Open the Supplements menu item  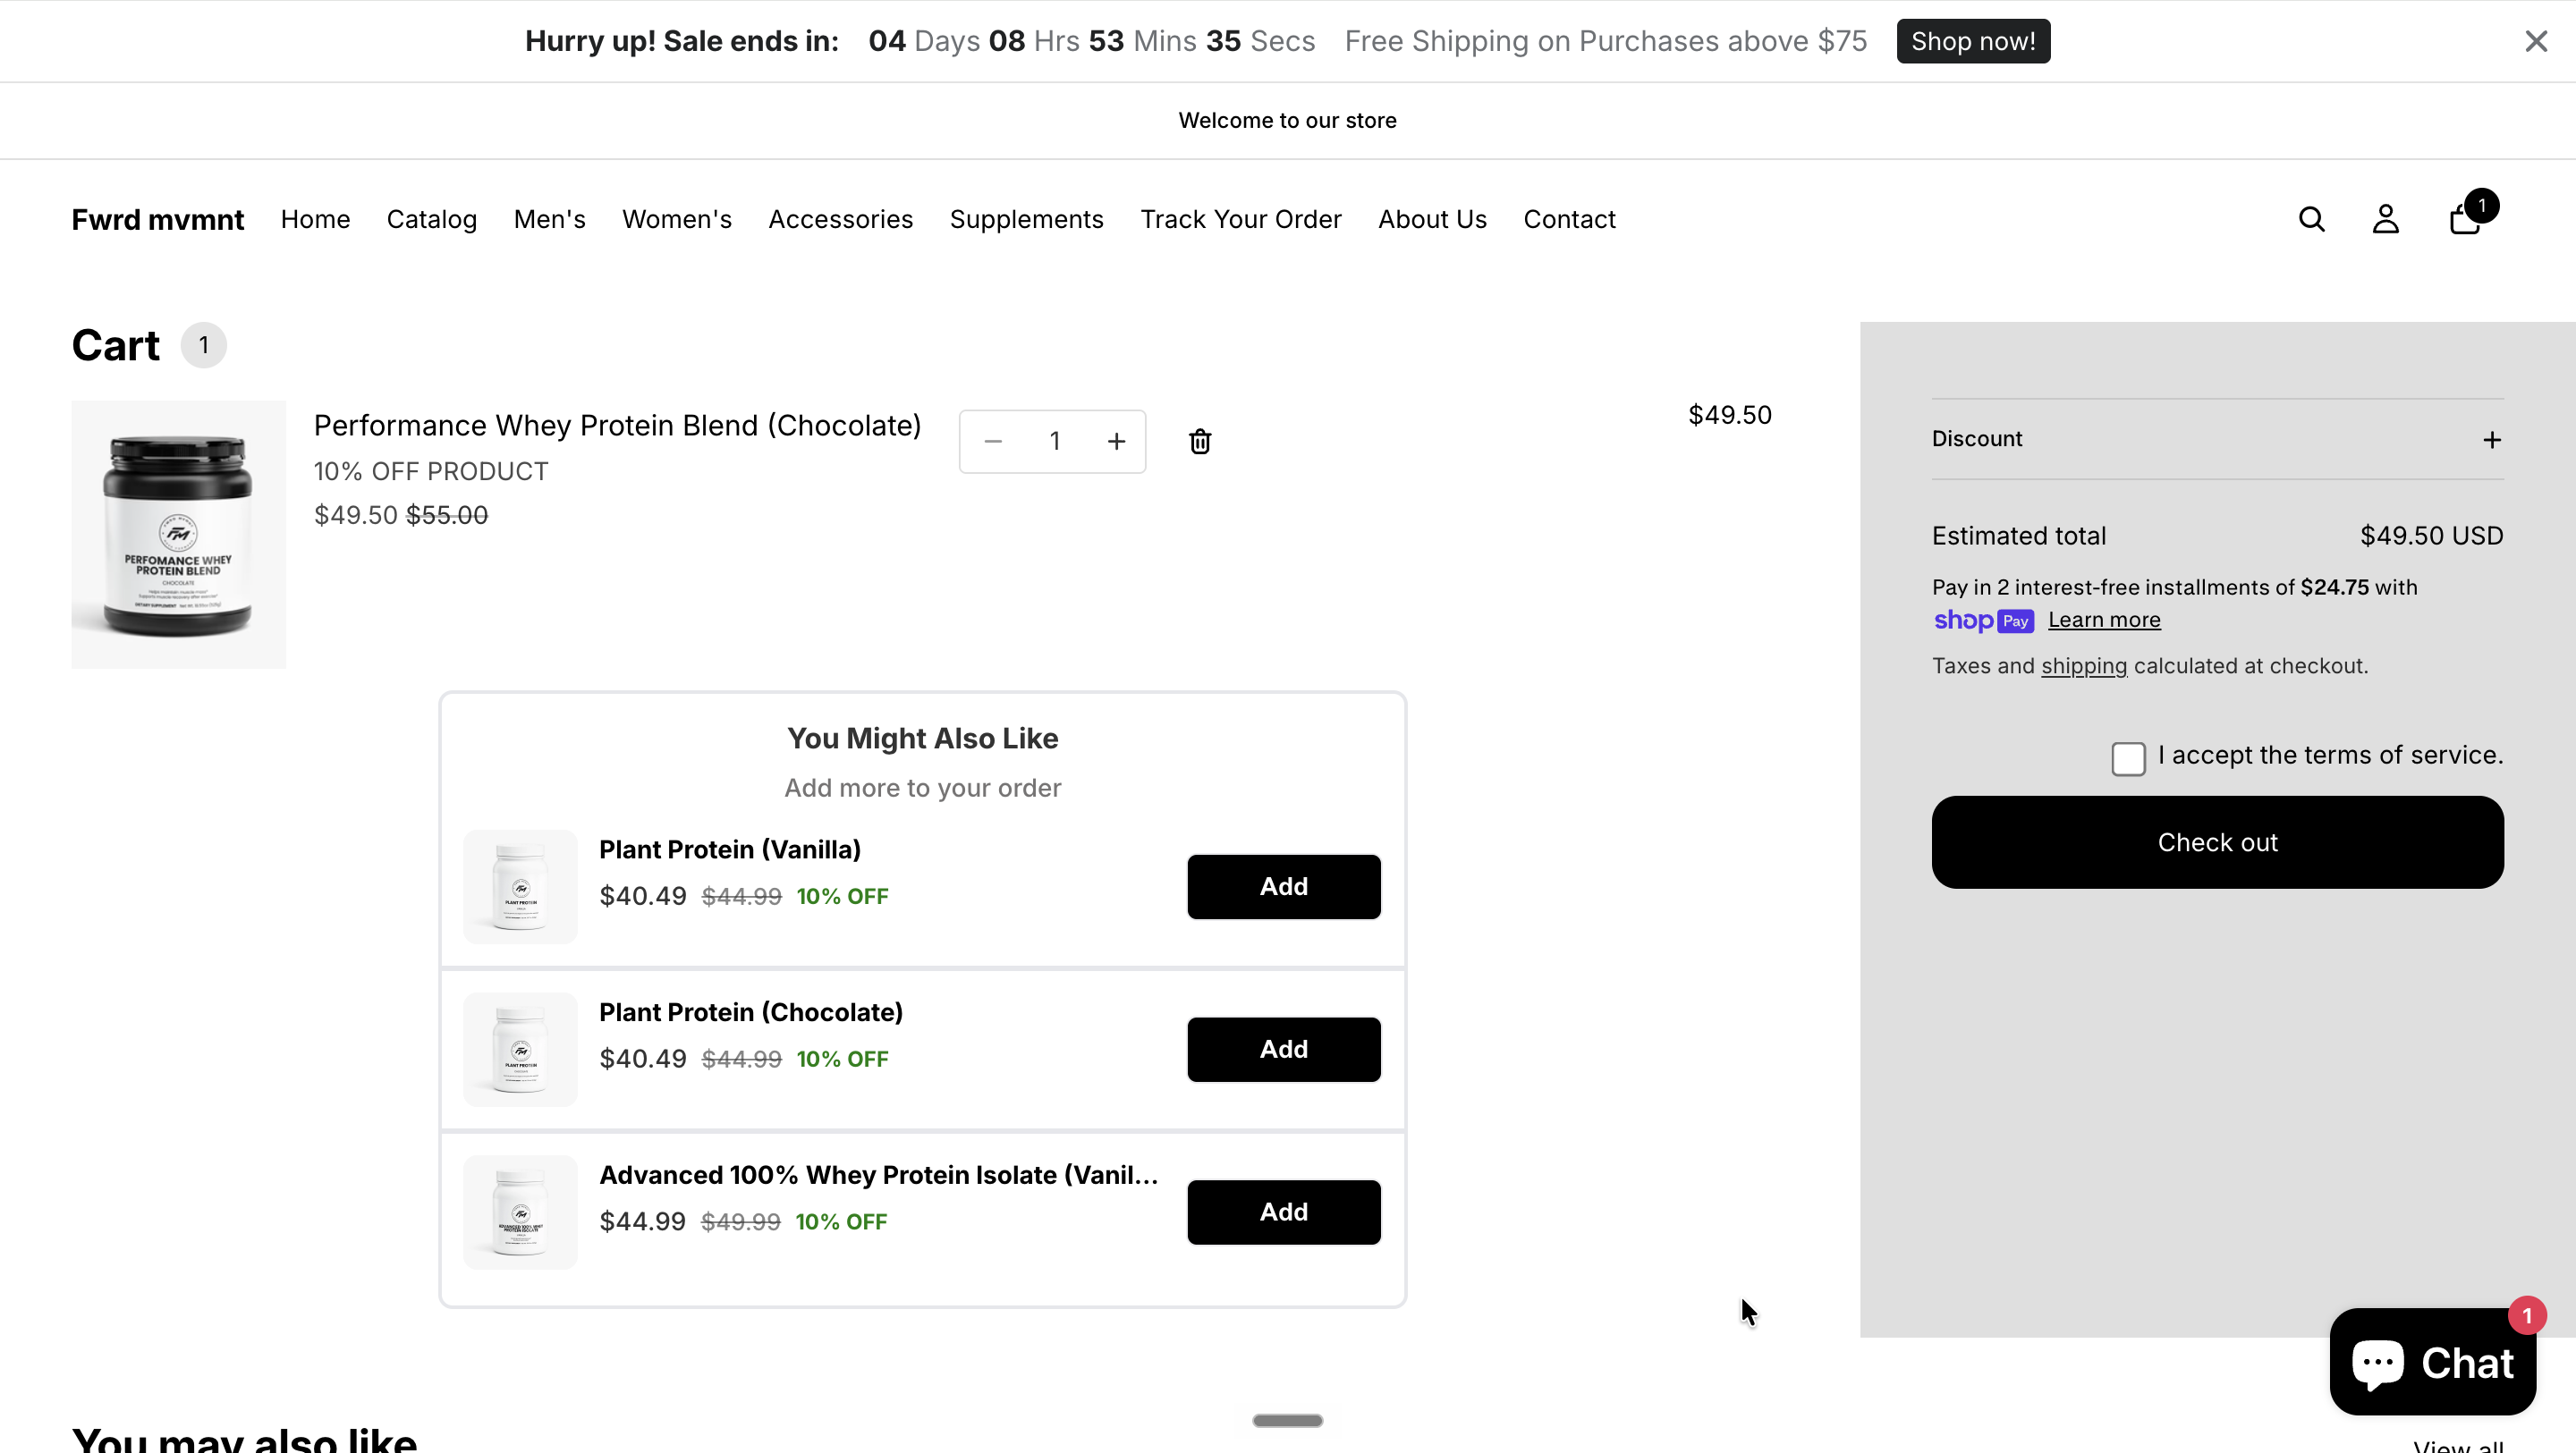pos(1026,219)
